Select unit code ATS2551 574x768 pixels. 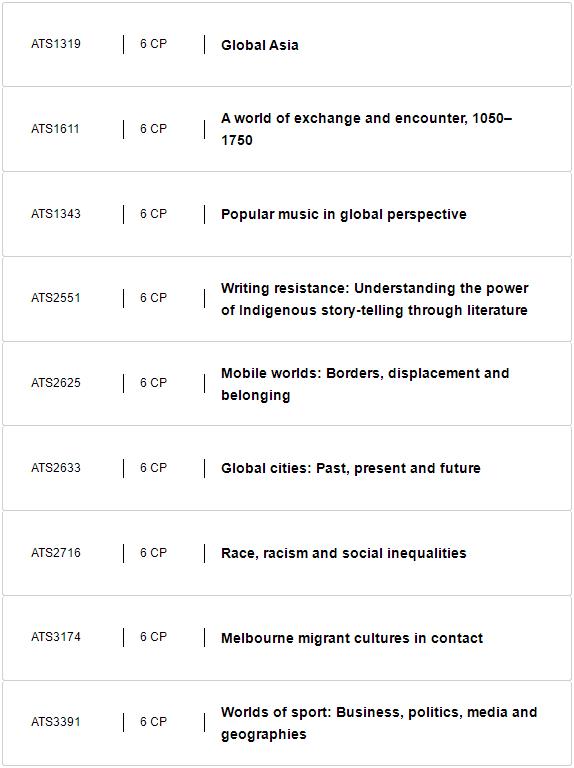(x=56, y=297)
